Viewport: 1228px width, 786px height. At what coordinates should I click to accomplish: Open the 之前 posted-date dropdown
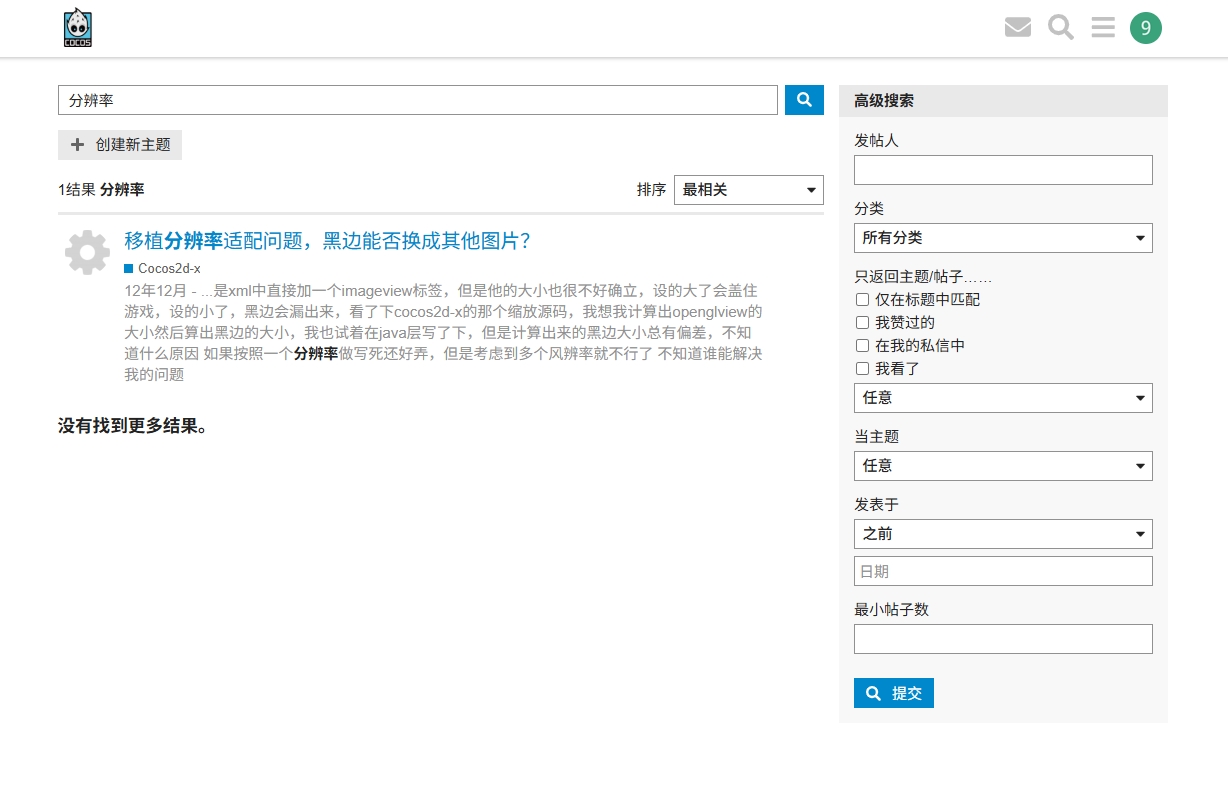tap(1003, 533)
